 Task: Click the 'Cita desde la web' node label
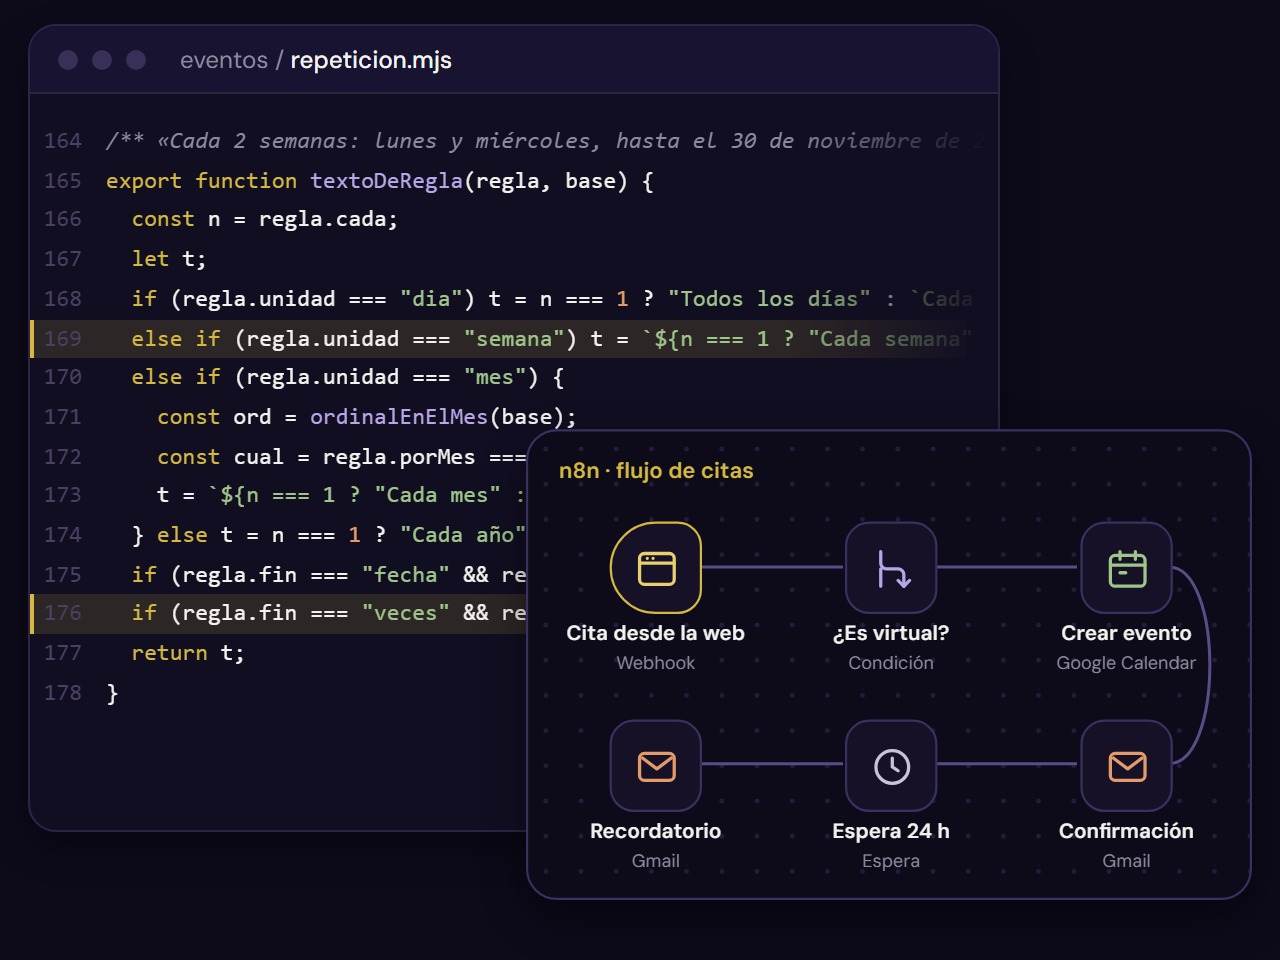pos(656,633)
